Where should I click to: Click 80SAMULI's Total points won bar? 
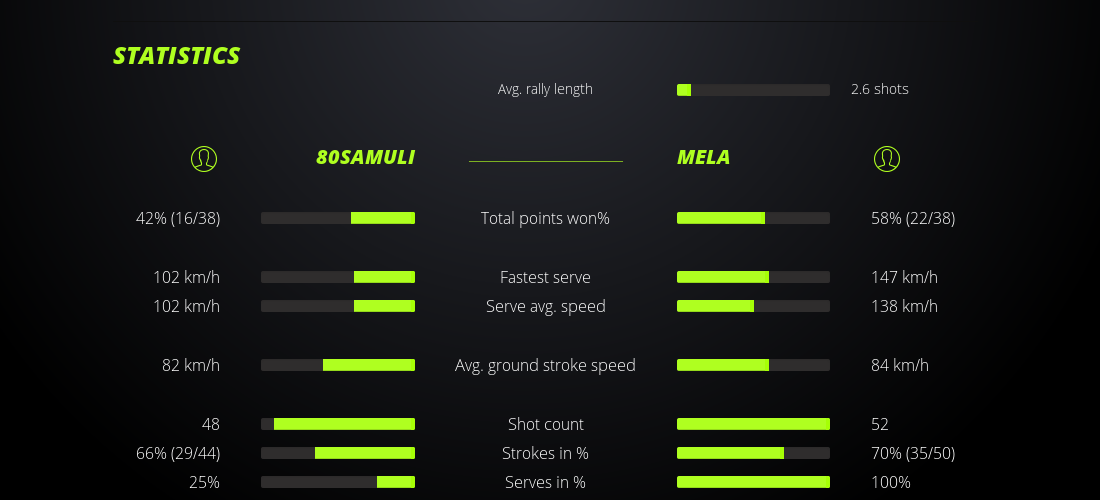point(338,218)
